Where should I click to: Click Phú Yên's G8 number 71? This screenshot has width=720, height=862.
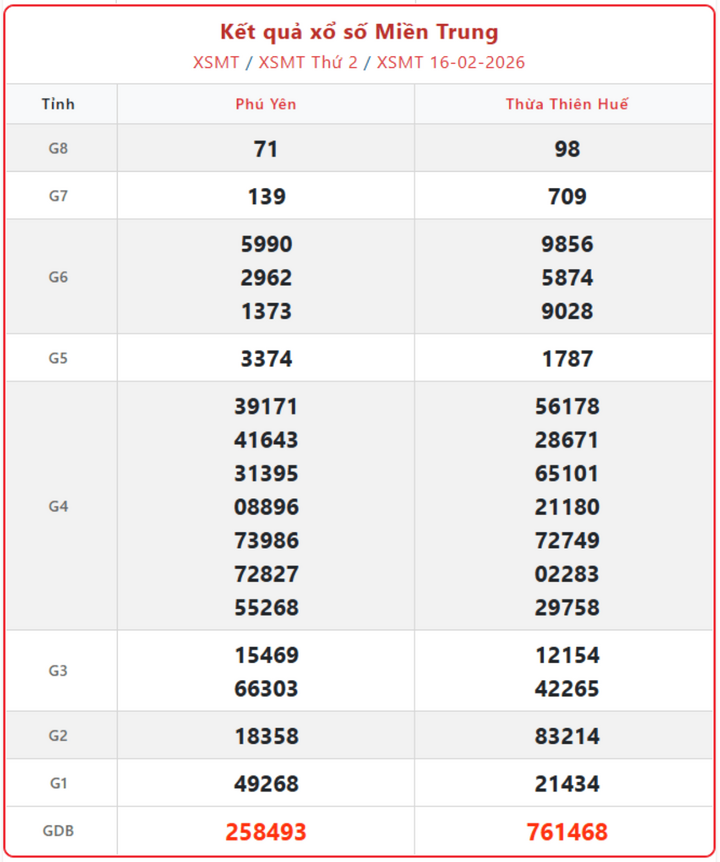pyautogui.click(x=266, y=149)
